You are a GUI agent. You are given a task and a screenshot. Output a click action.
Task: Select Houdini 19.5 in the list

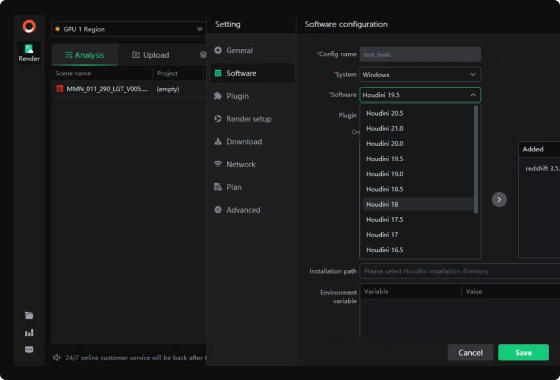(x=418, y=159)
